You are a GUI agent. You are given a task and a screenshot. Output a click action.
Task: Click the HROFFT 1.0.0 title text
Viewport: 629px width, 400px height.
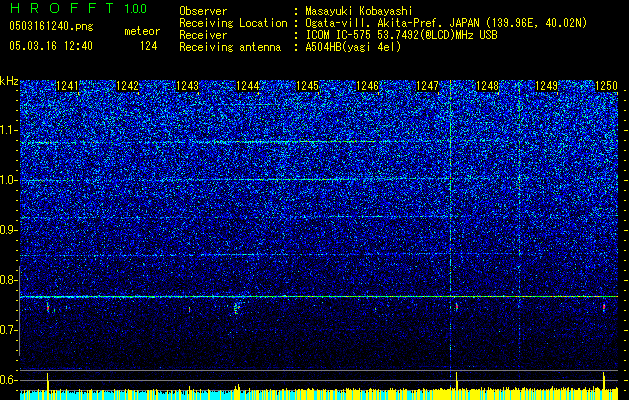78,8
